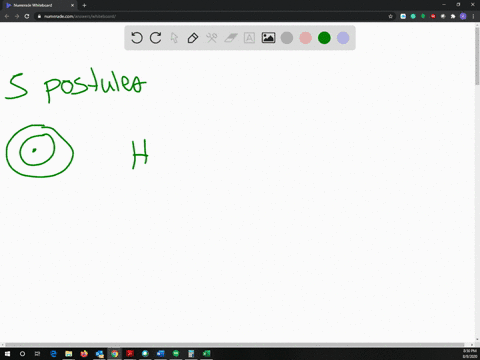480x360 pixels.
Task: Close the Numerade Whiteboard tab
Action: pyautogui.click(x=72, y=5)
